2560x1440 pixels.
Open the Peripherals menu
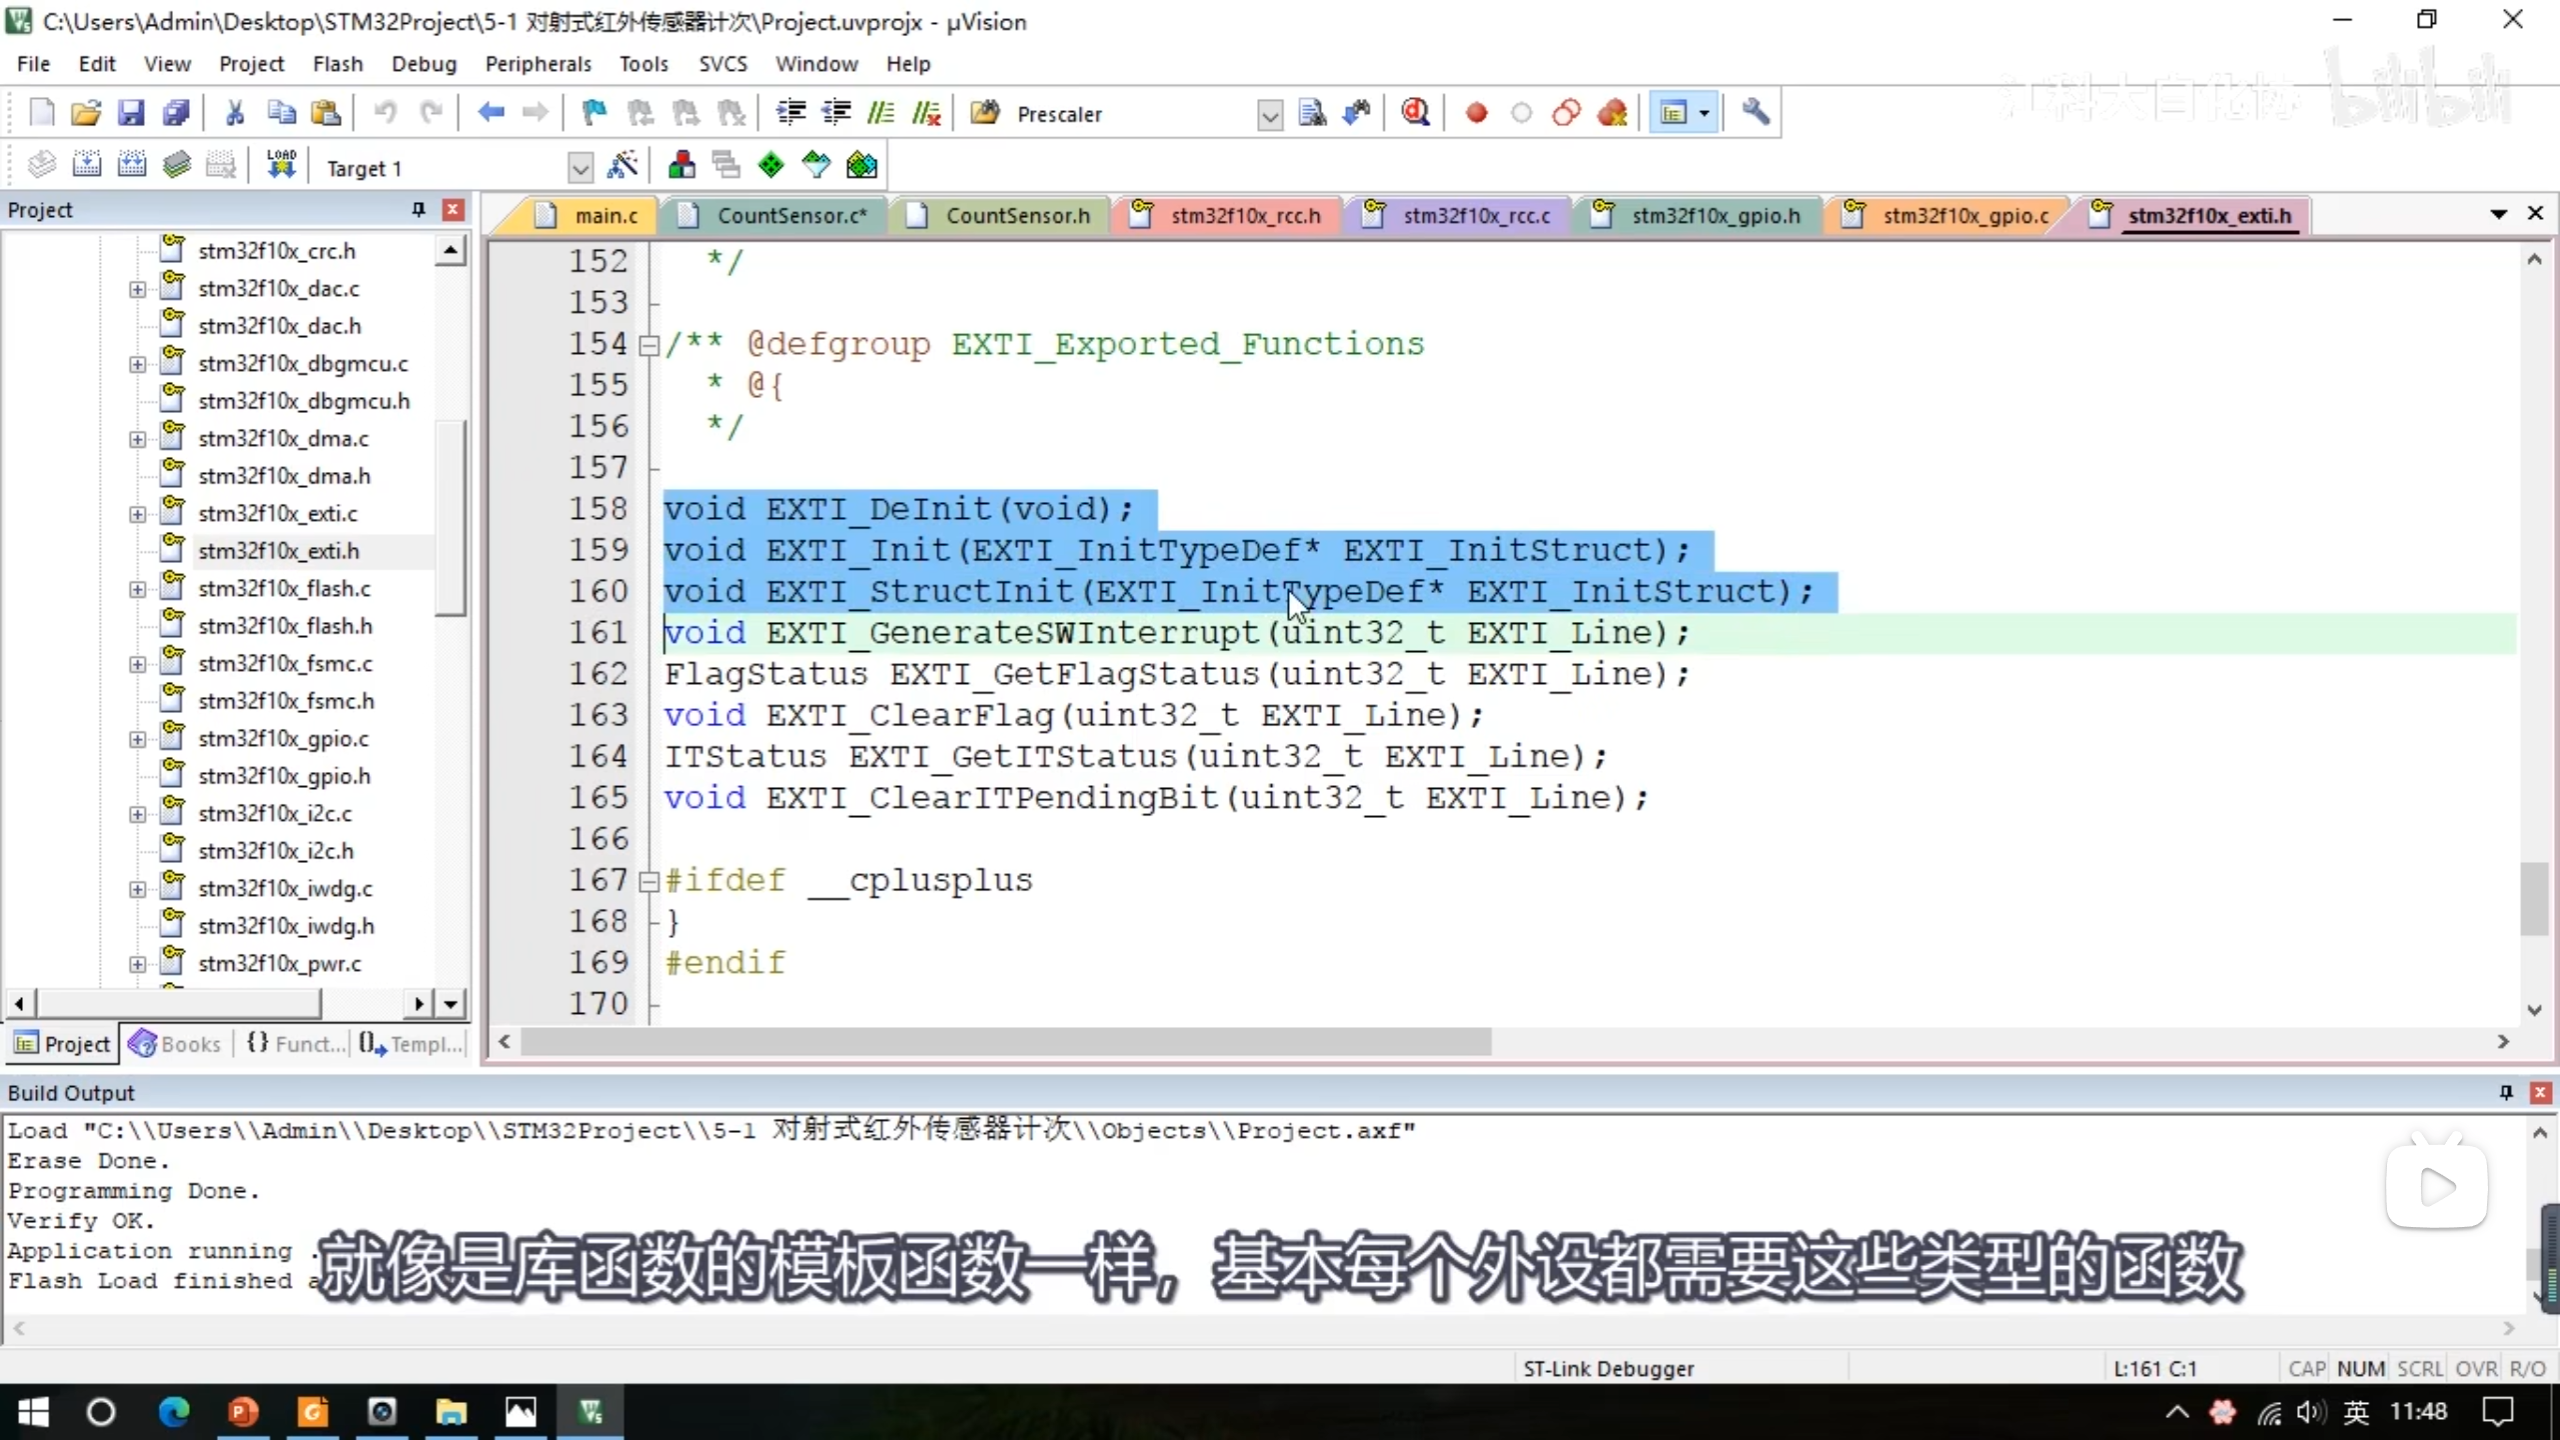pos(538,64)
